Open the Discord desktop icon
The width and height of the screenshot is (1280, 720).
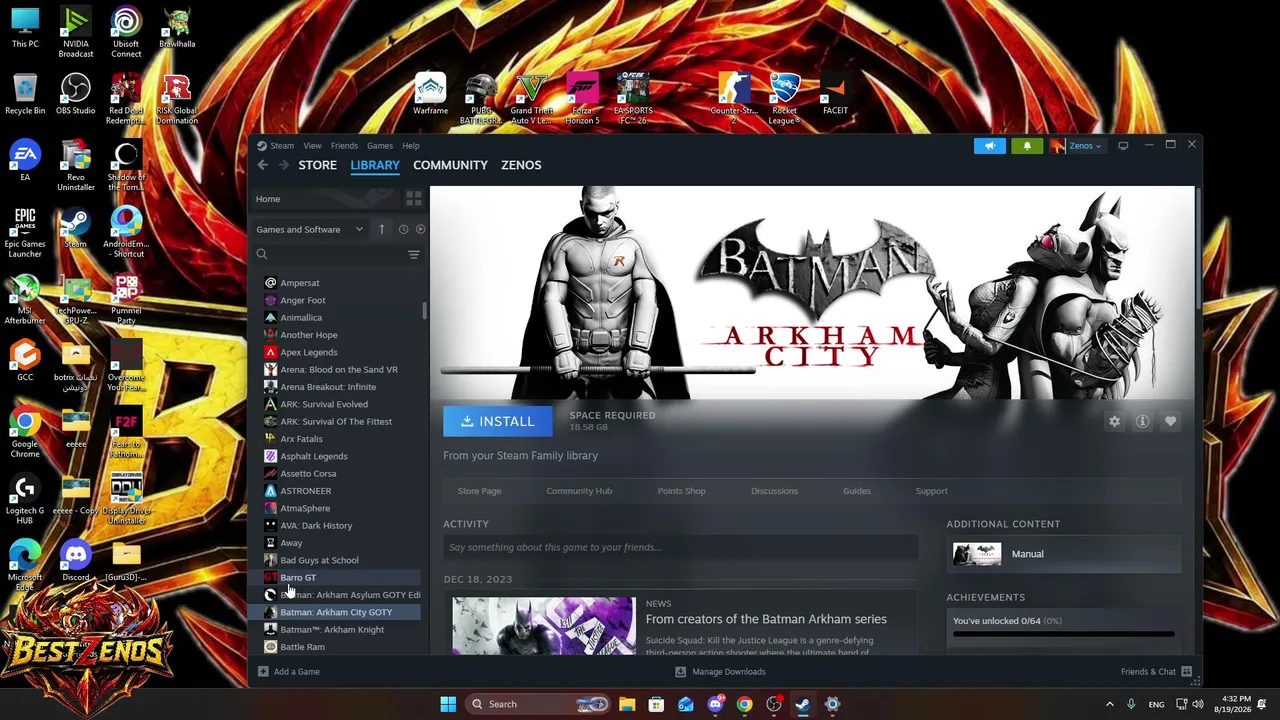76,562
